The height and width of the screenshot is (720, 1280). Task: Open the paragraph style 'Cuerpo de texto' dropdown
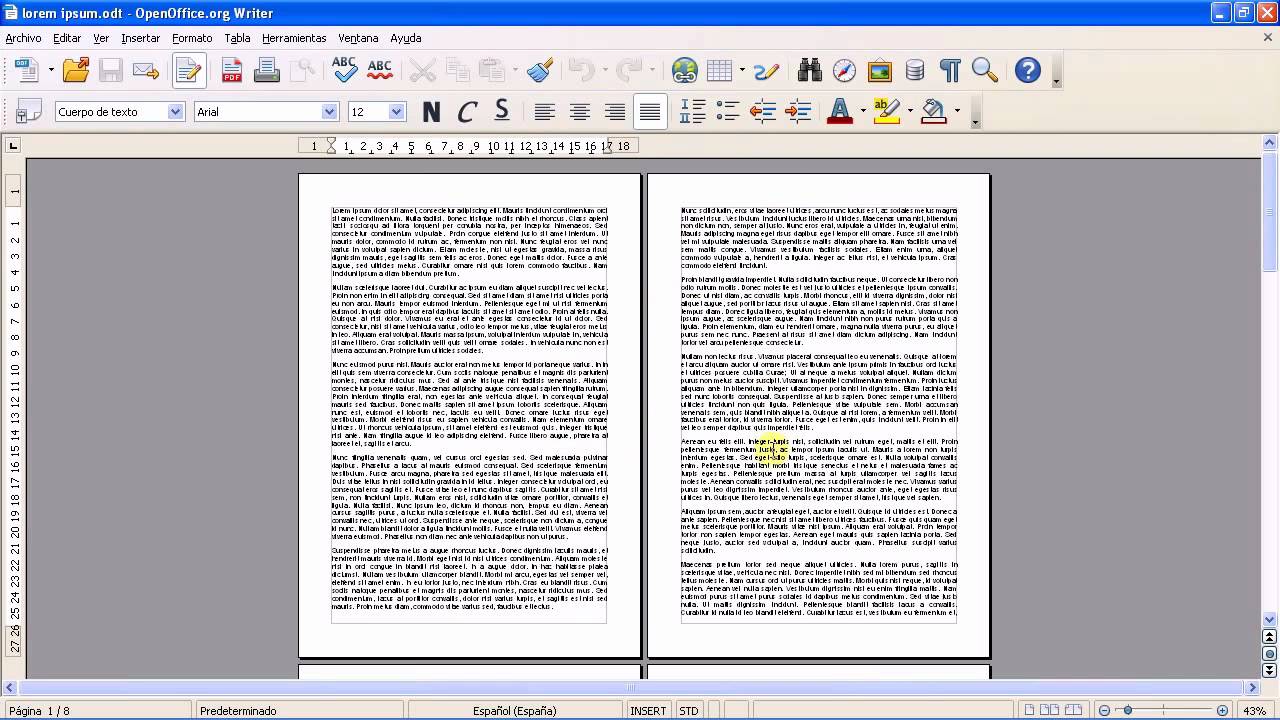tap(175, 112)
